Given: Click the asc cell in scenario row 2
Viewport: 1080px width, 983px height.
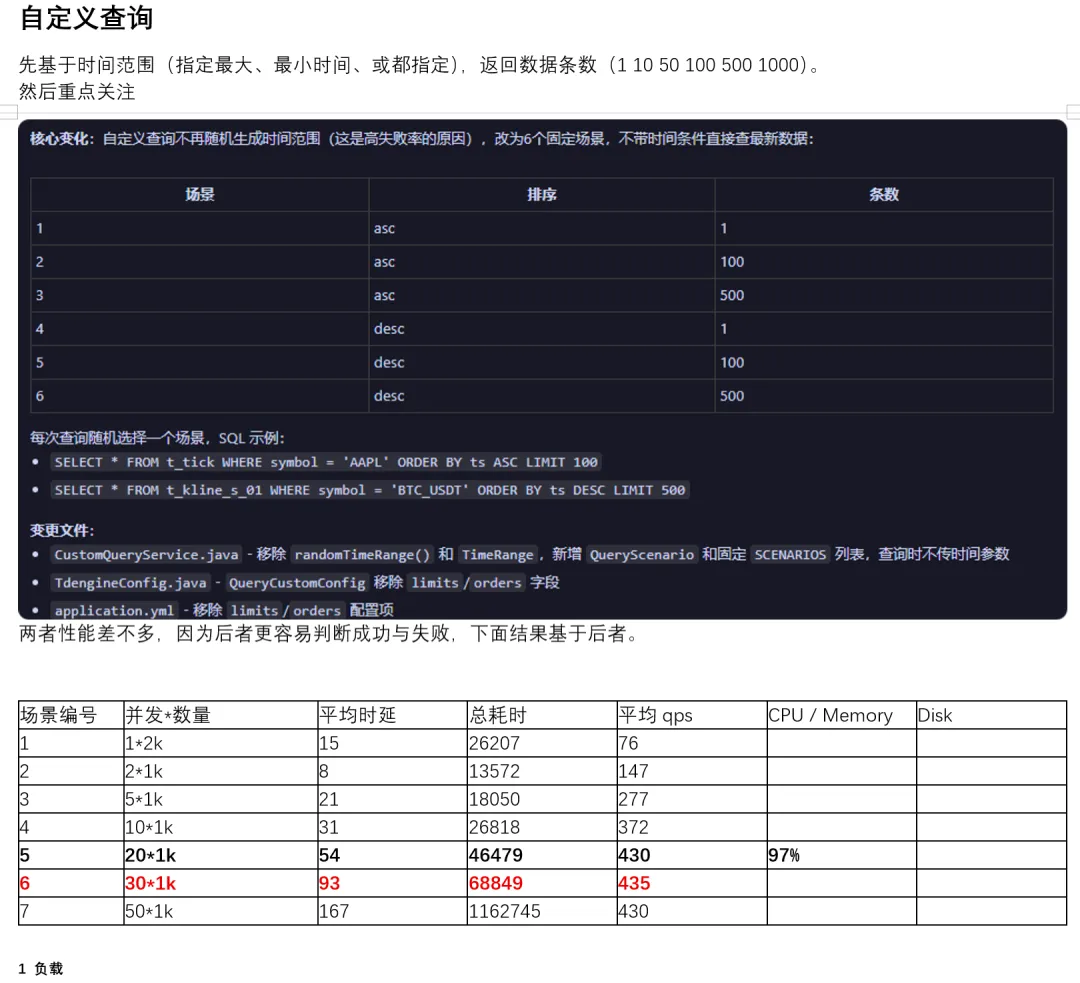Looking at the screenshot, I should pos(541,262).
